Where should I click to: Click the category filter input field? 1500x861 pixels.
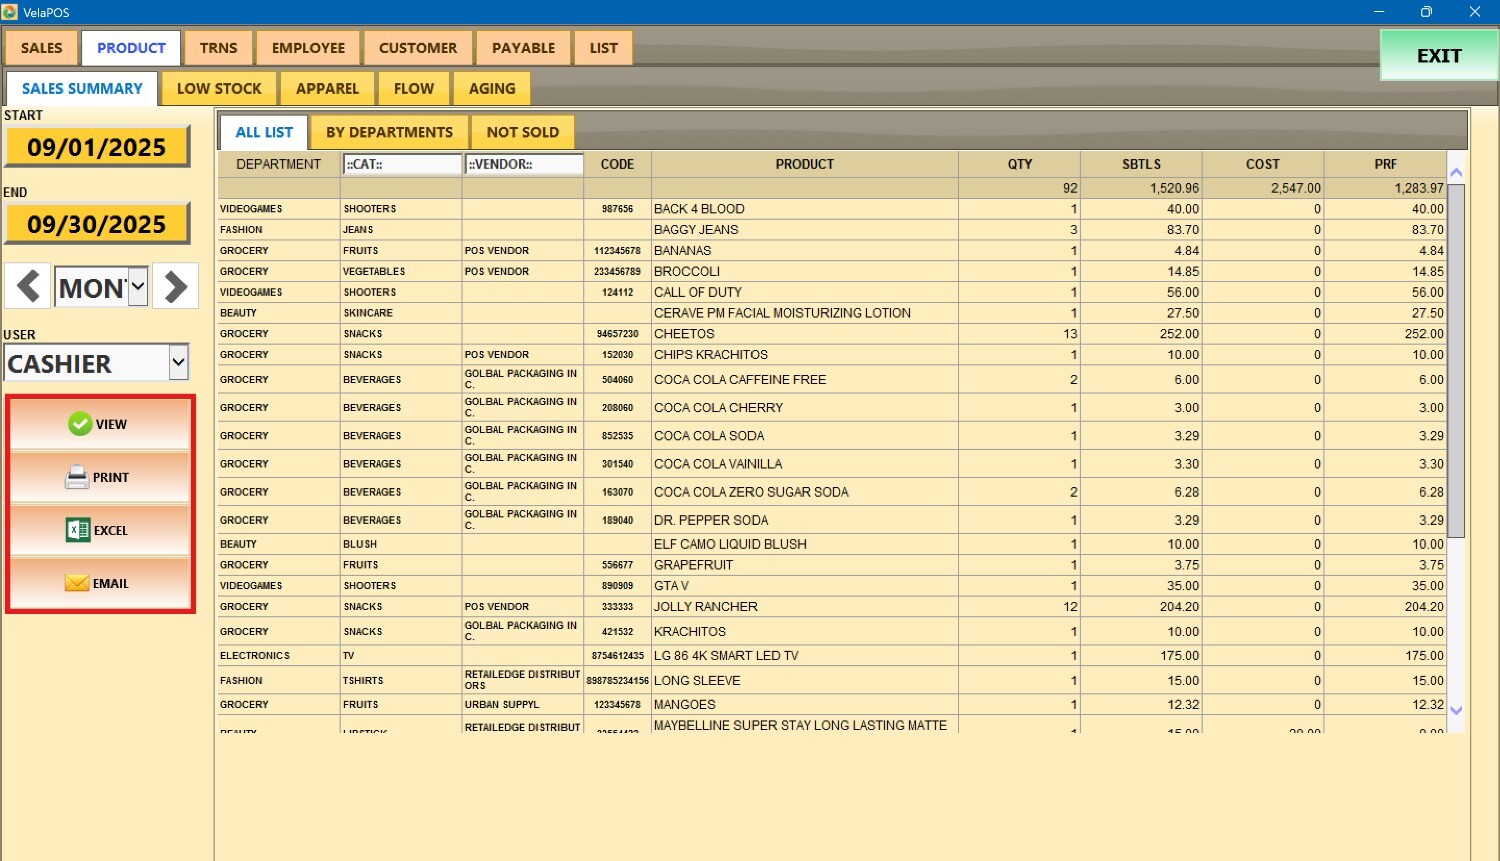pos(402,164)
